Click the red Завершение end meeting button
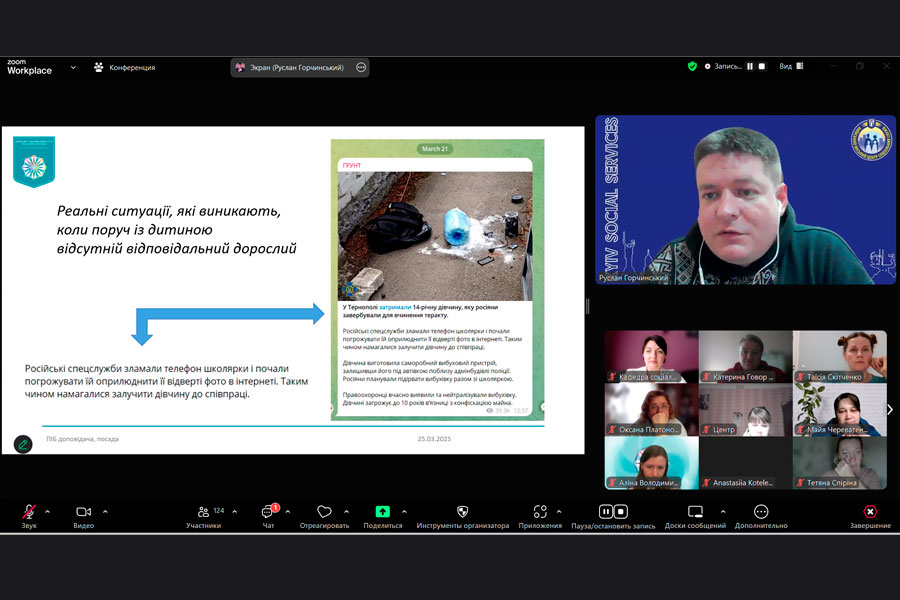 tap(870, 512)
